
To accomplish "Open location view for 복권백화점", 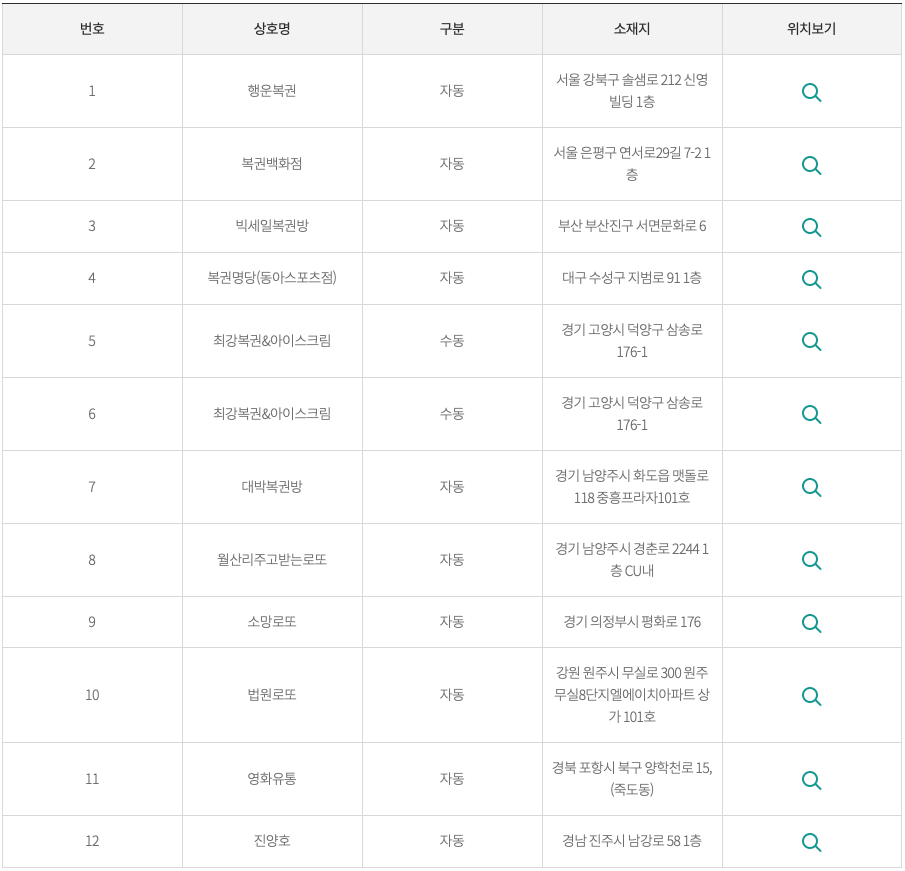I will pyautogui.click(x=811, y=166).
